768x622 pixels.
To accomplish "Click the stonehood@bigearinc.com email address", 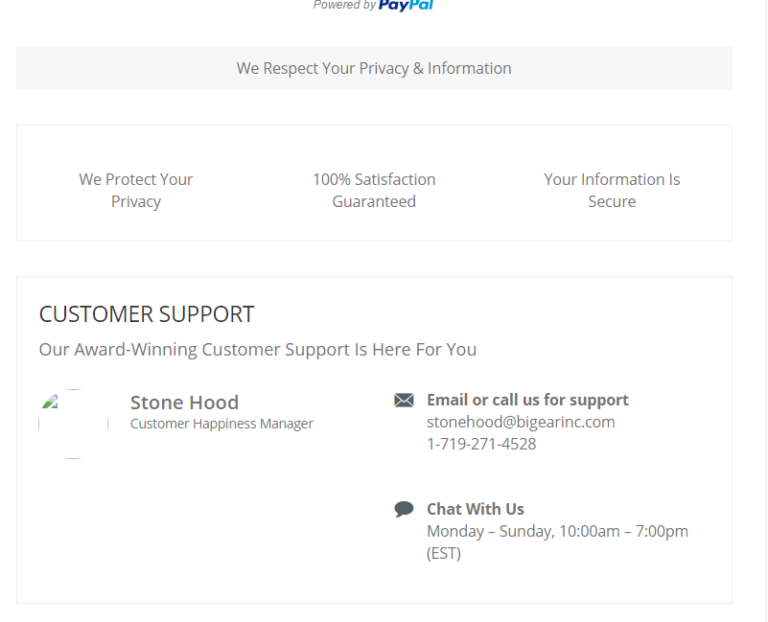I will 521,422.
